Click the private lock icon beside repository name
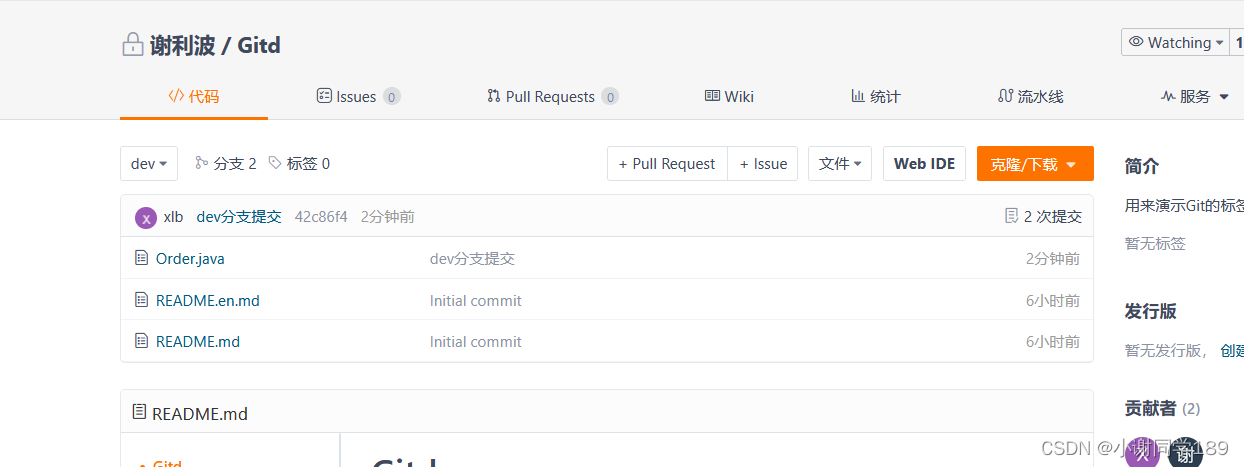The width and height of the screenshot is (1244, 467). 132,45
